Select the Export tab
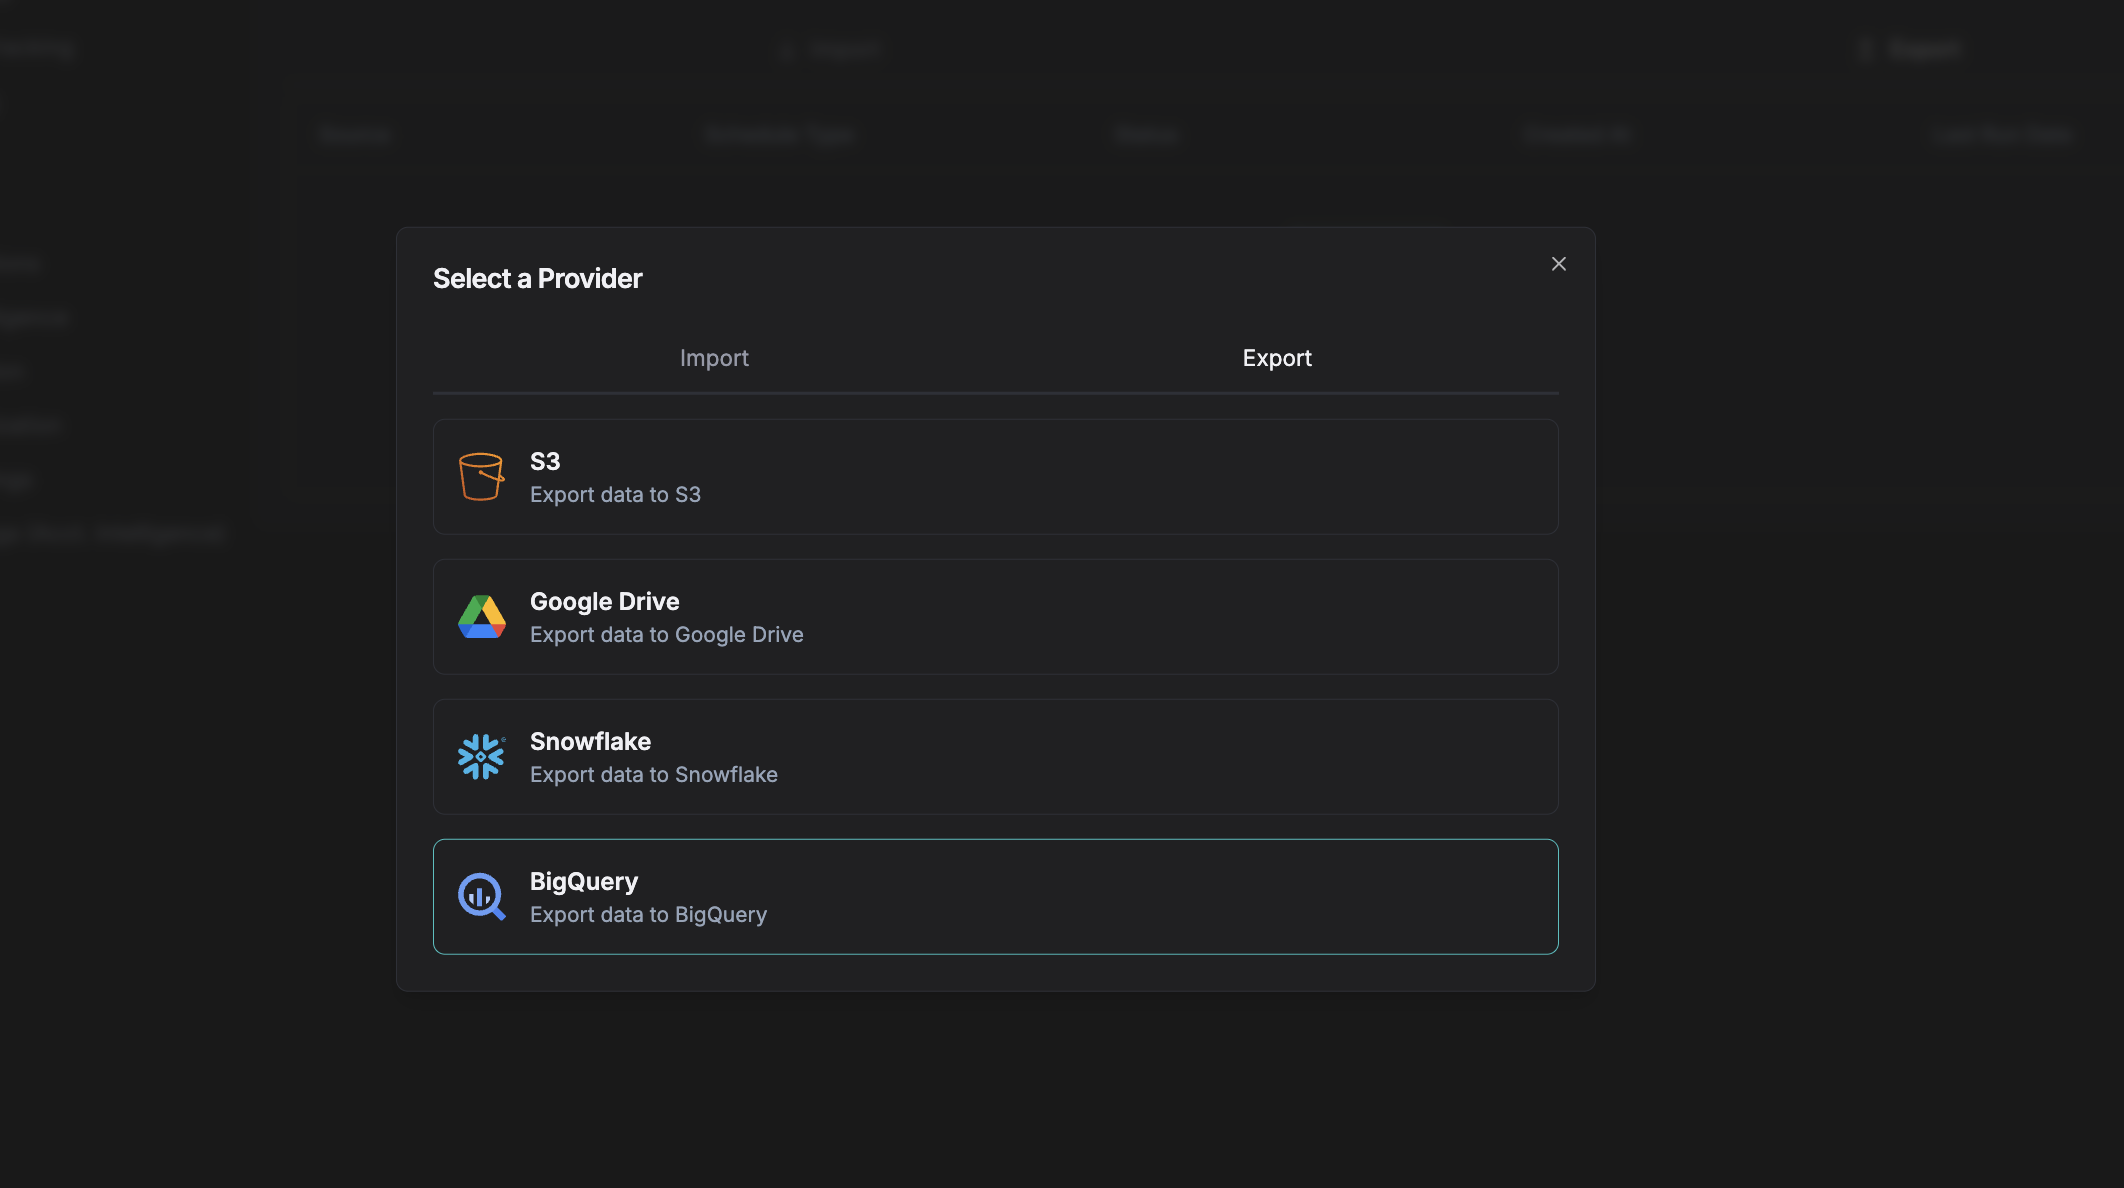The height and width of the screenshot is (1188, 2124). pyautogui.click(x=1277, y=358)
